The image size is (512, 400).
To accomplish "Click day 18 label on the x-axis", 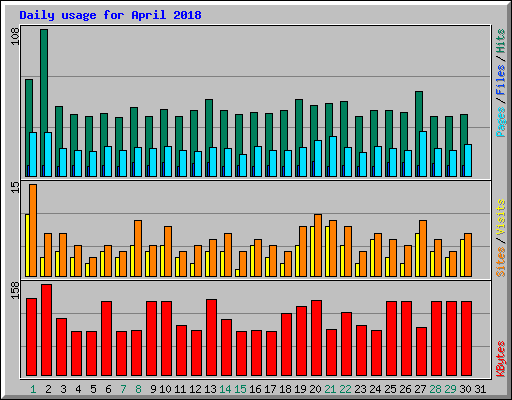I will 285,389.
